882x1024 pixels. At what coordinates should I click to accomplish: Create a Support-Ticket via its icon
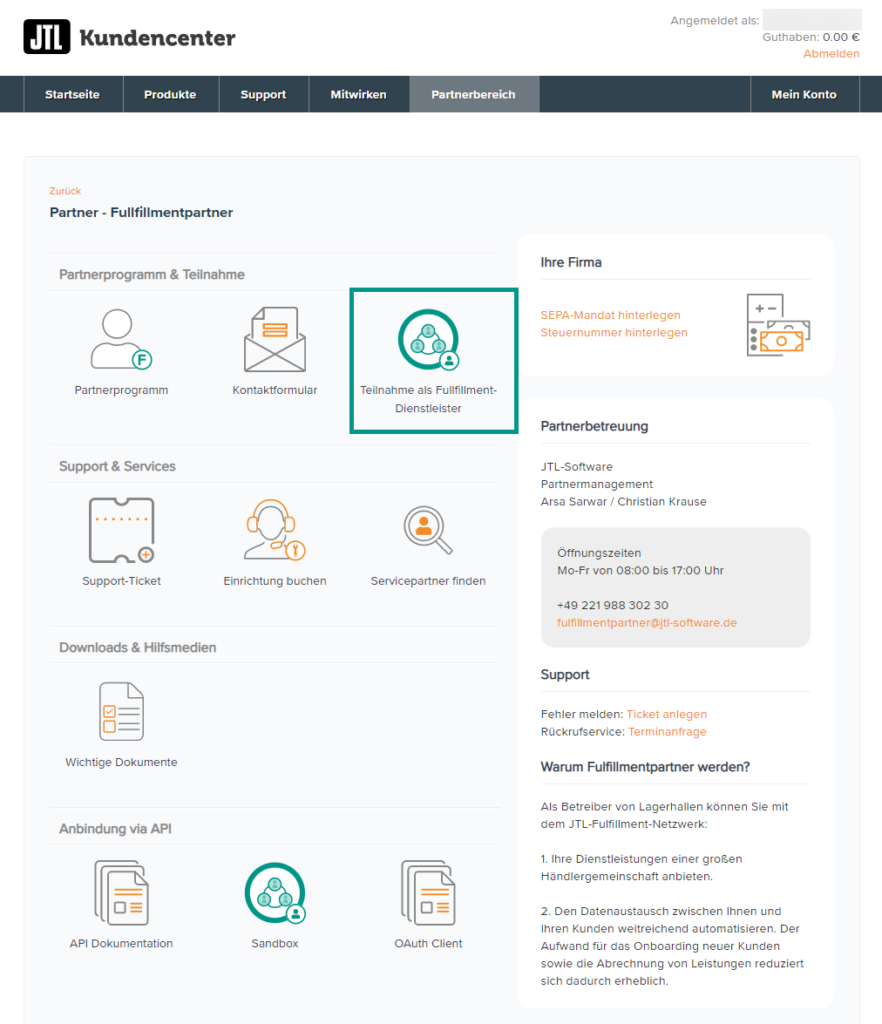pos(121,531)
